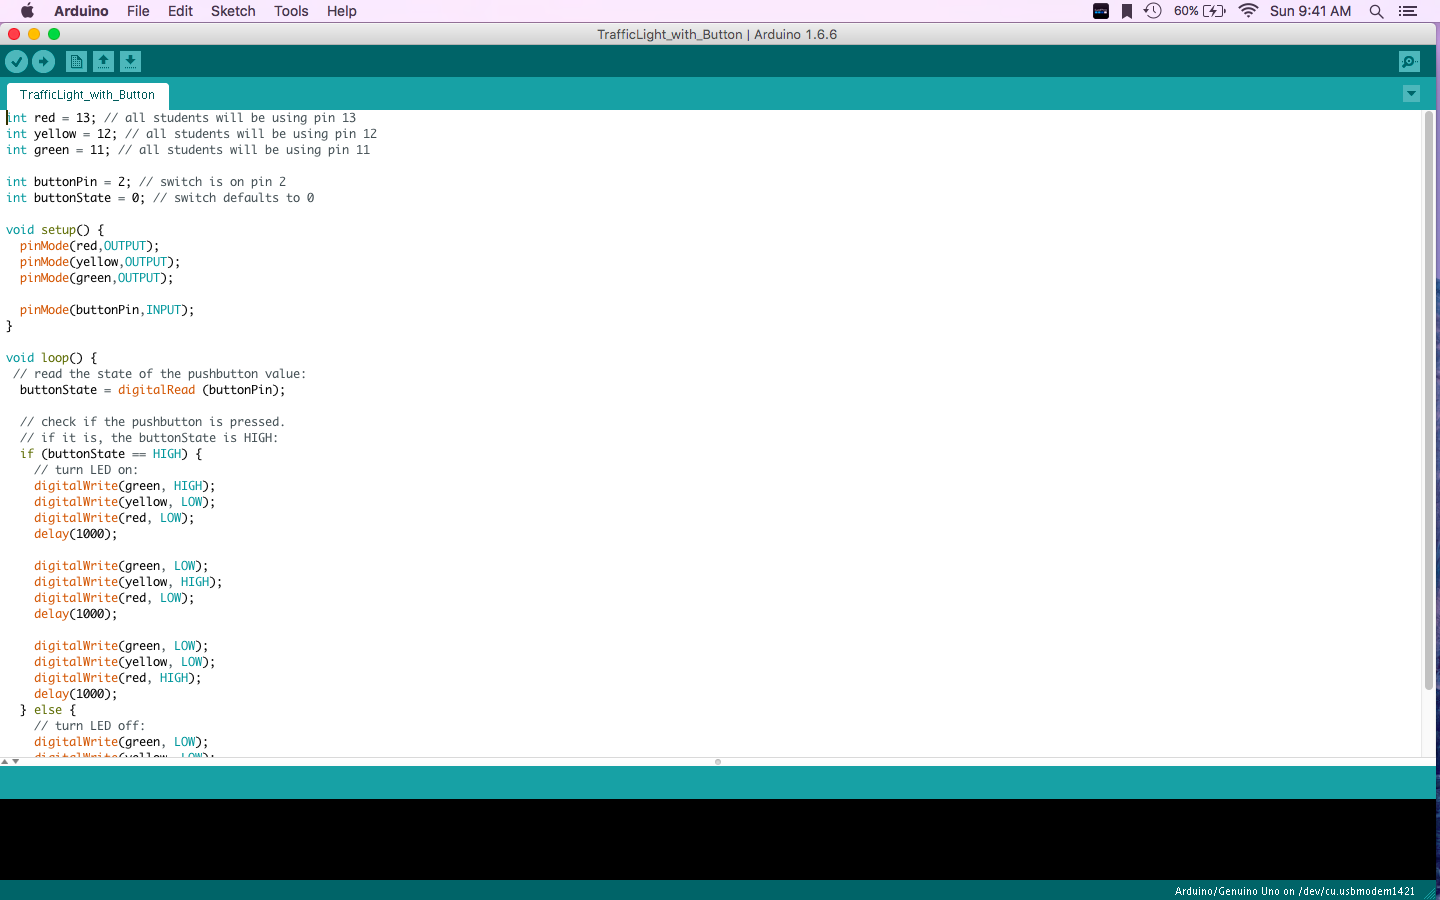Click the Sun 9:41 AM clock
The height and width of the screenshot is (900, 1440).
coord(1310,11)
